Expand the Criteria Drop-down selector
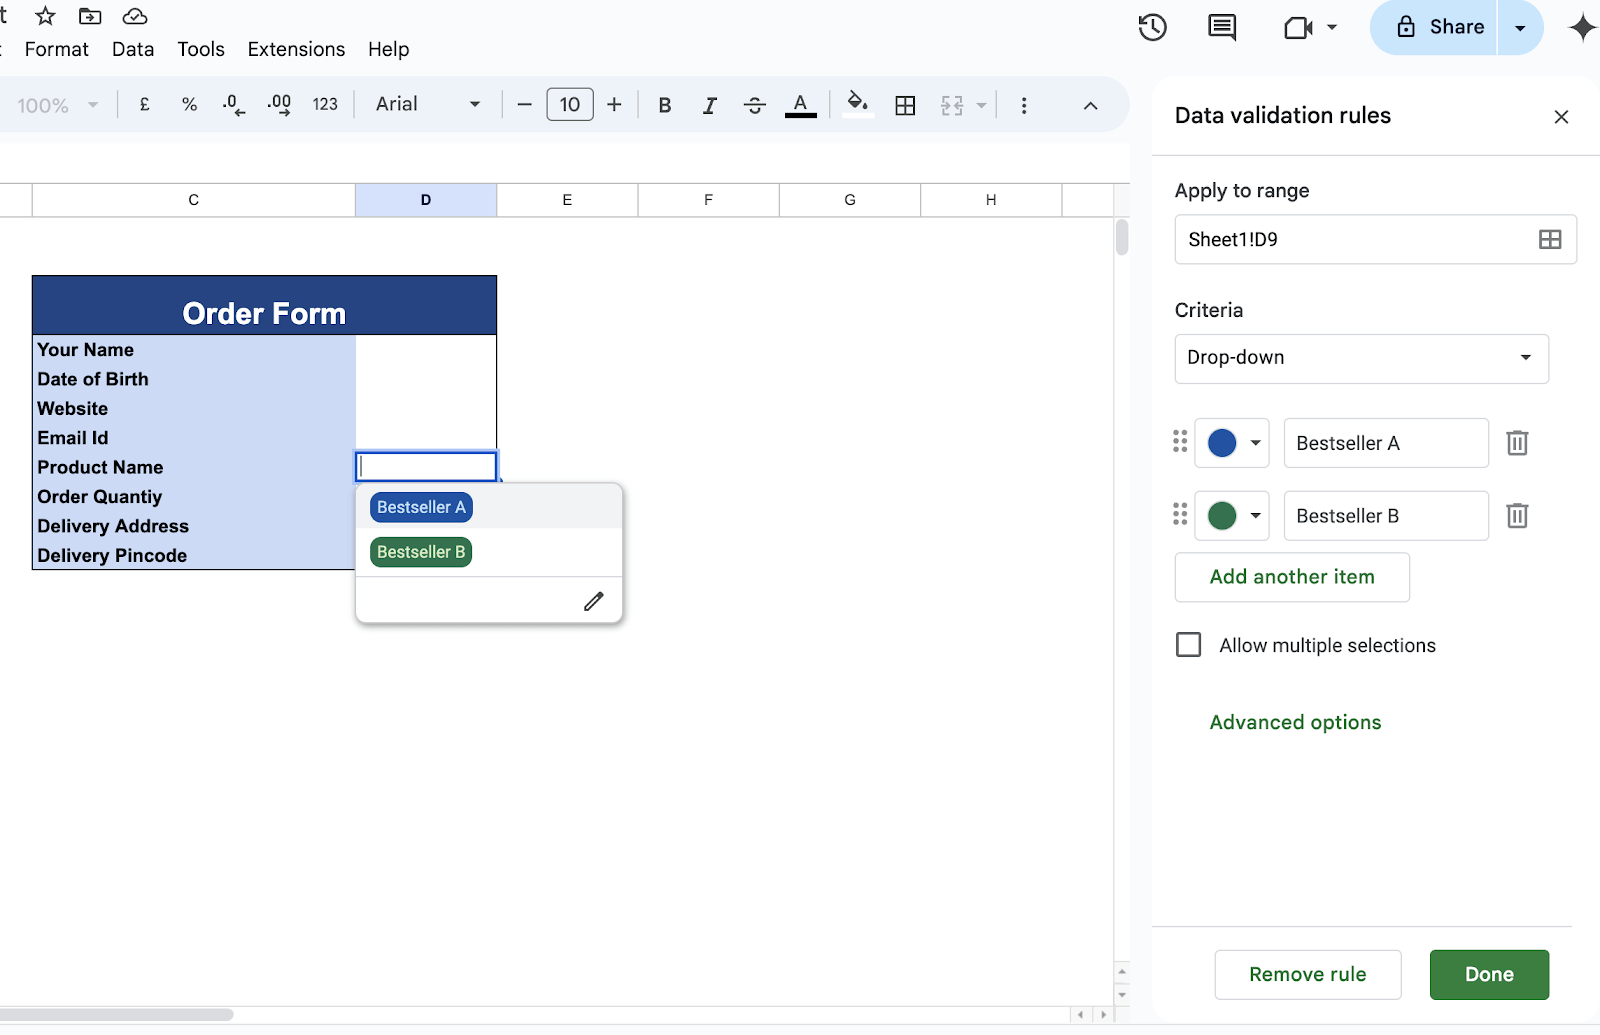 coord(1361,358)
